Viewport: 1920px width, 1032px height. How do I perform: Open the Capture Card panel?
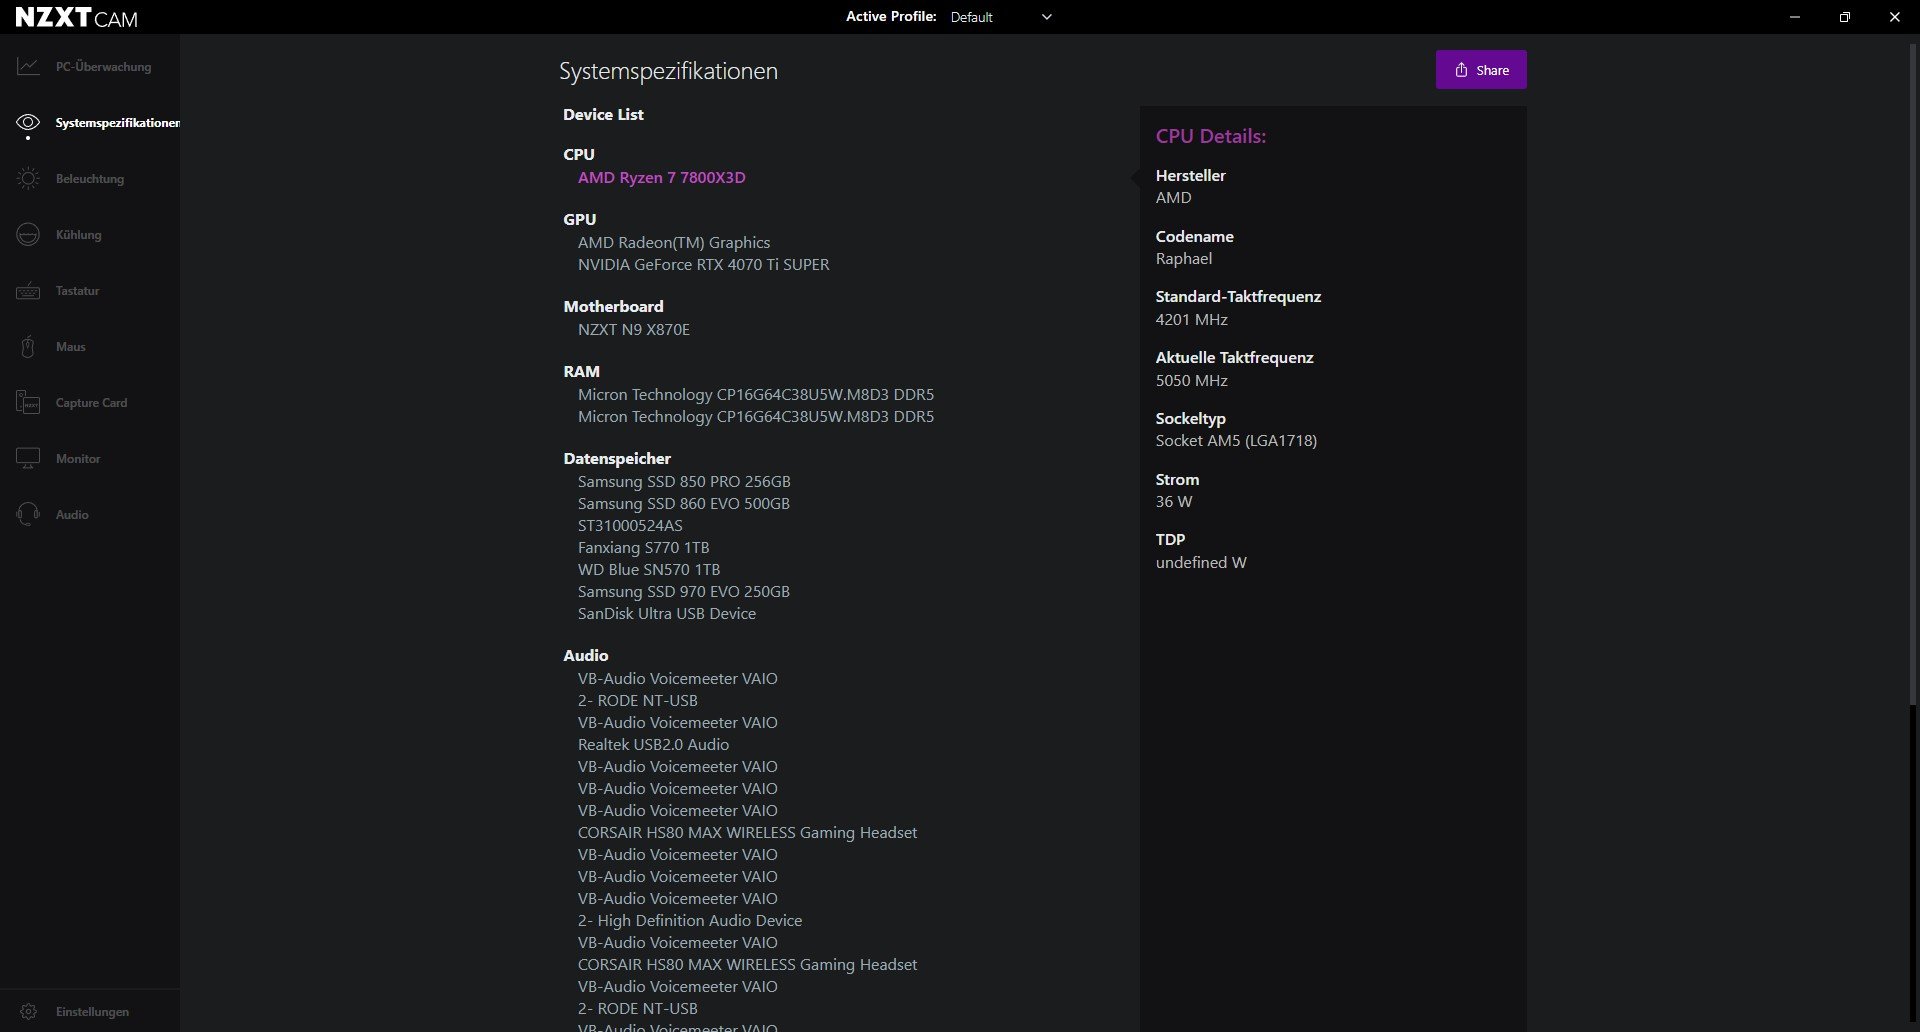(28, 402)
